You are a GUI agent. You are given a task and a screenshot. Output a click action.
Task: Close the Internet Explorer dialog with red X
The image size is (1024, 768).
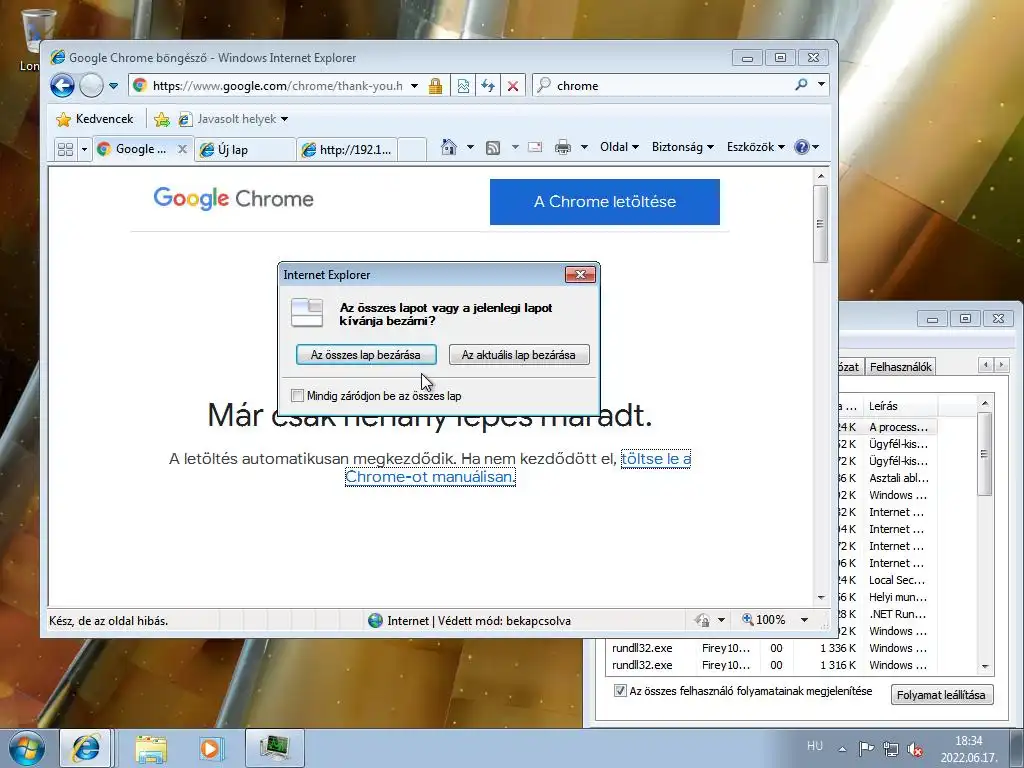pyautogui.click(x=580, y=274)
